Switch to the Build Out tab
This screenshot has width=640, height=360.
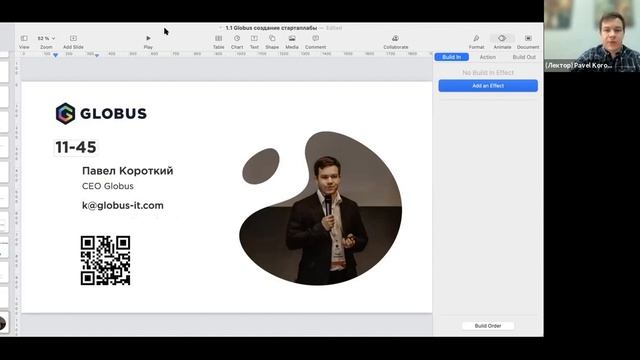coord(524,57)
